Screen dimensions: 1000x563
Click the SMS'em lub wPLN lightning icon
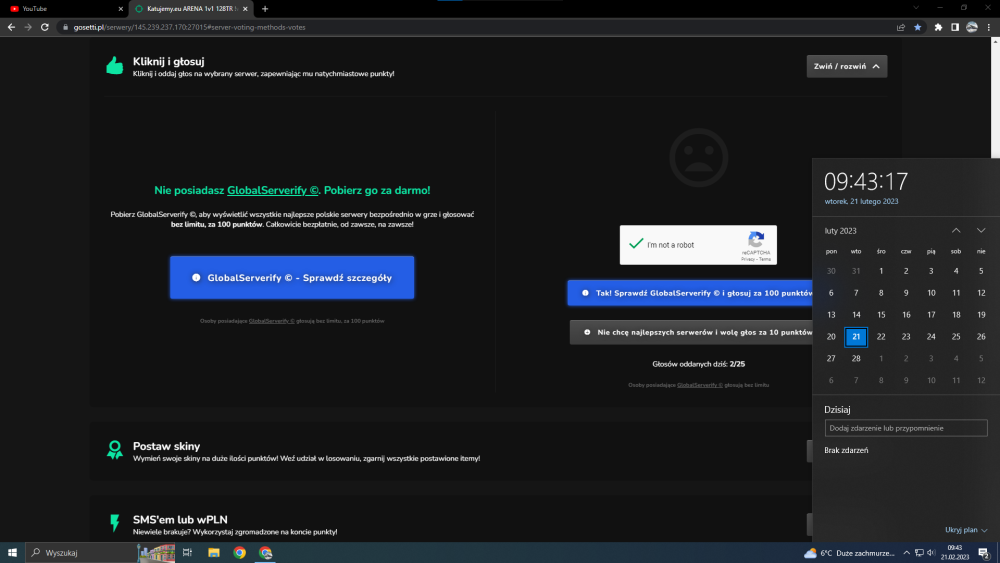(115, 523)
